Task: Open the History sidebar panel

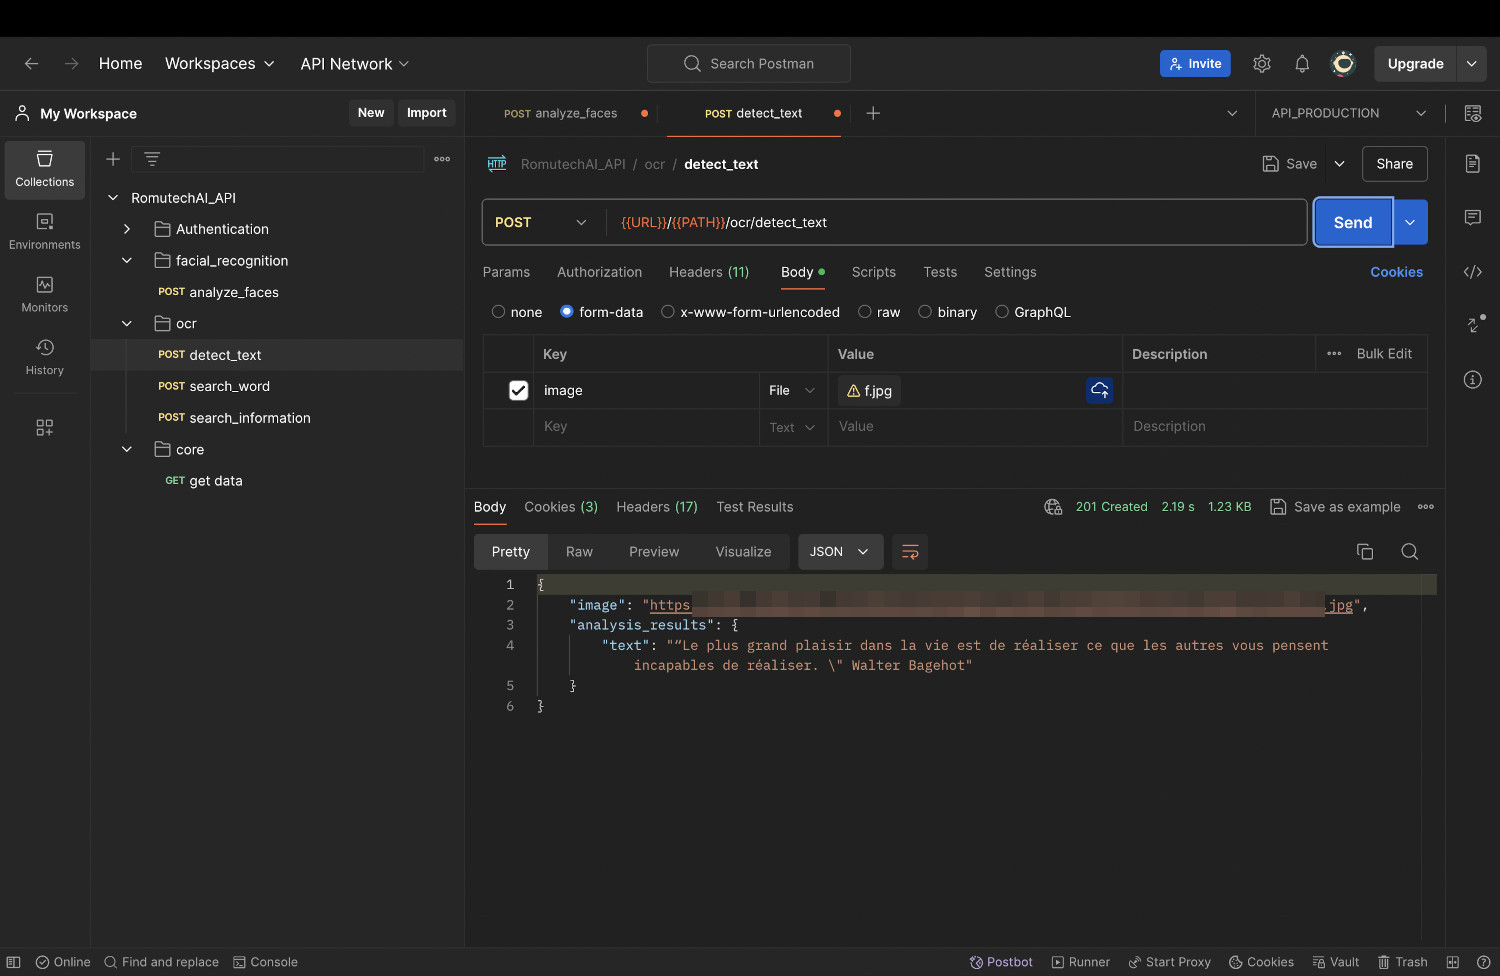Action: point(45,357)
